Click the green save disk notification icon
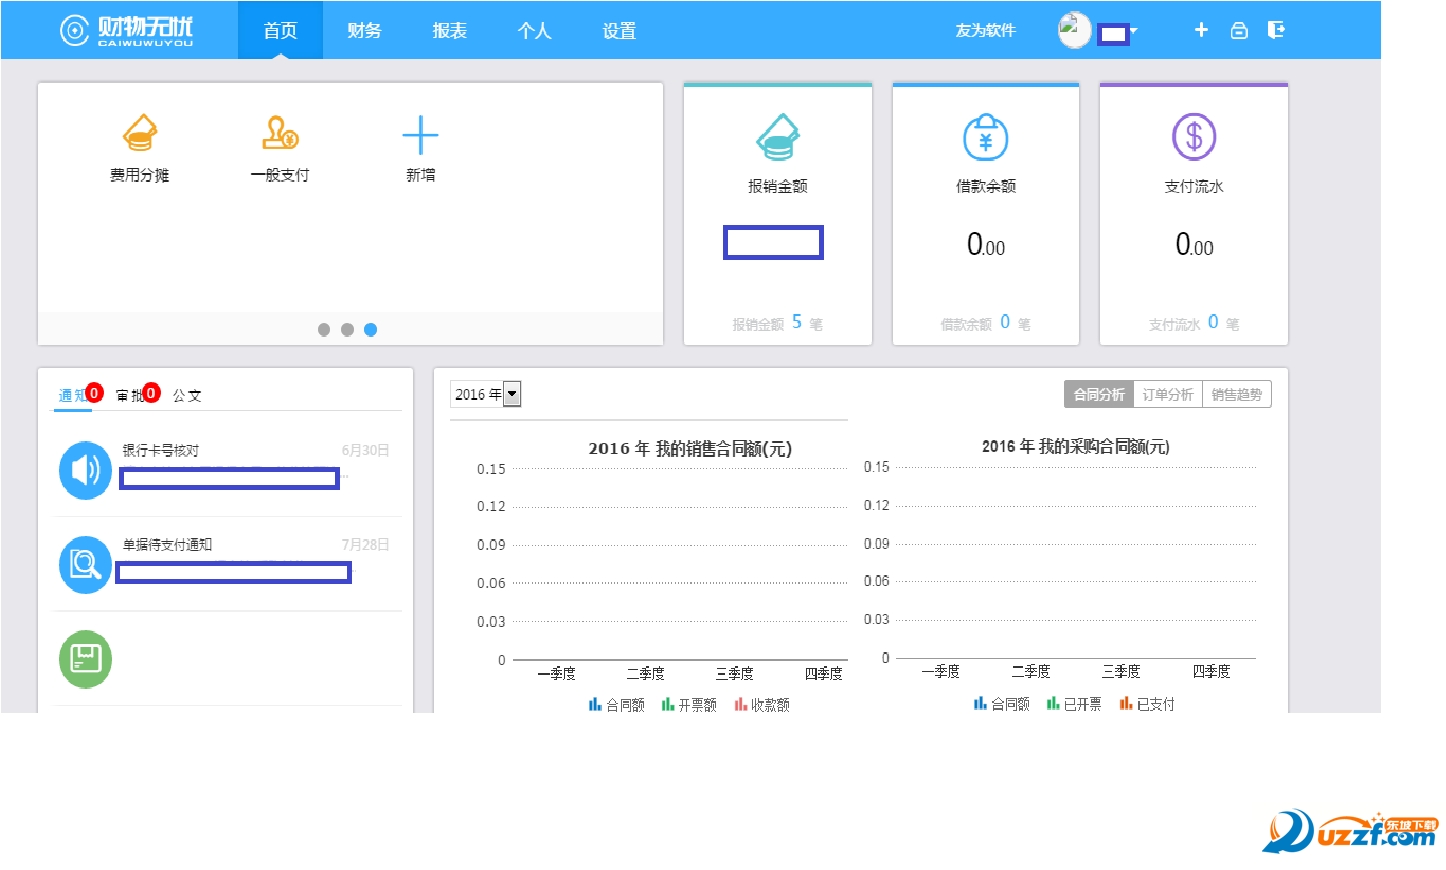The width and height of the screenshot is (1446, 870). pyautogui.click(x=85, y=659)
